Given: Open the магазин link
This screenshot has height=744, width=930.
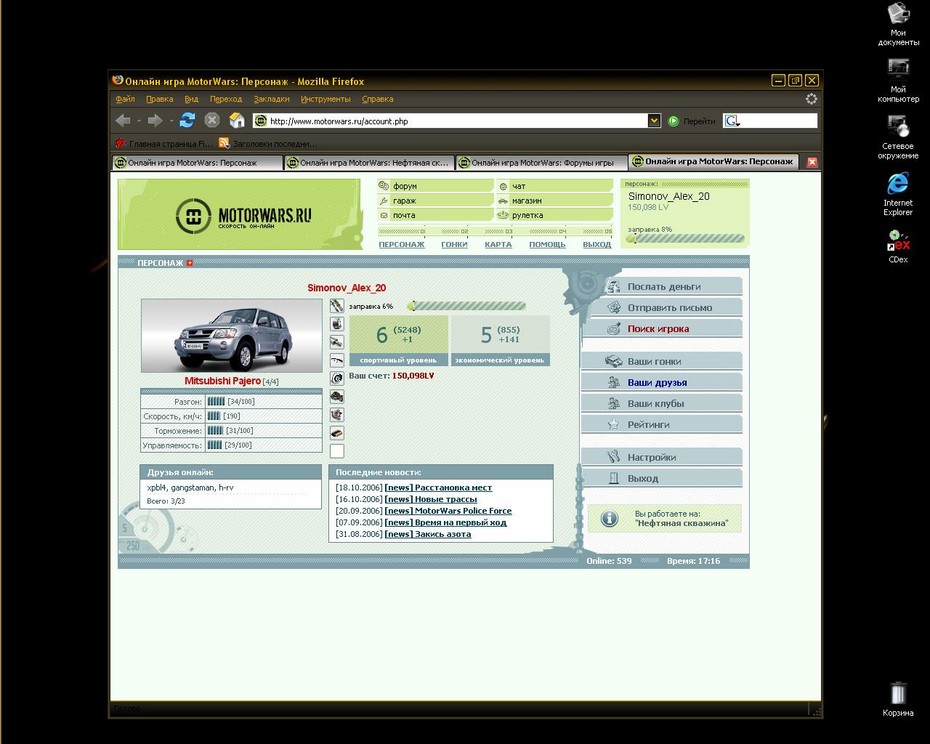Looking at the screenshot, I should coord(555,201).
